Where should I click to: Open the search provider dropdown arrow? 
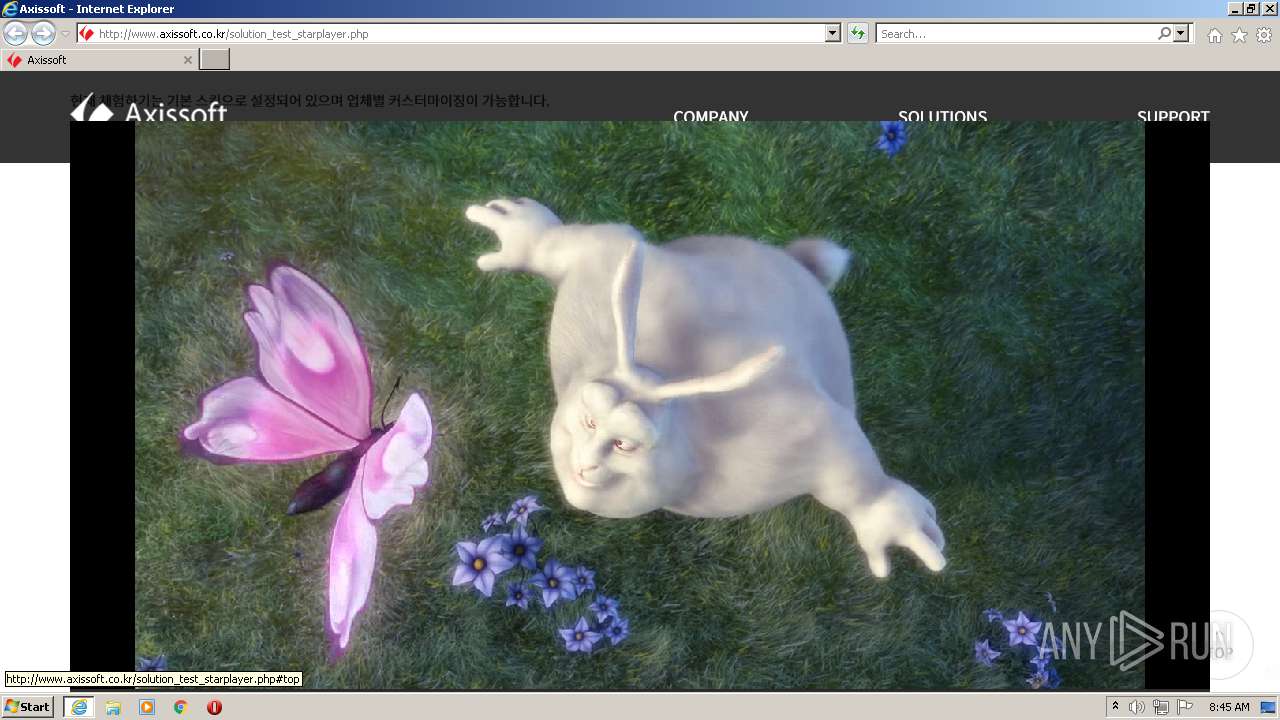1182,34
